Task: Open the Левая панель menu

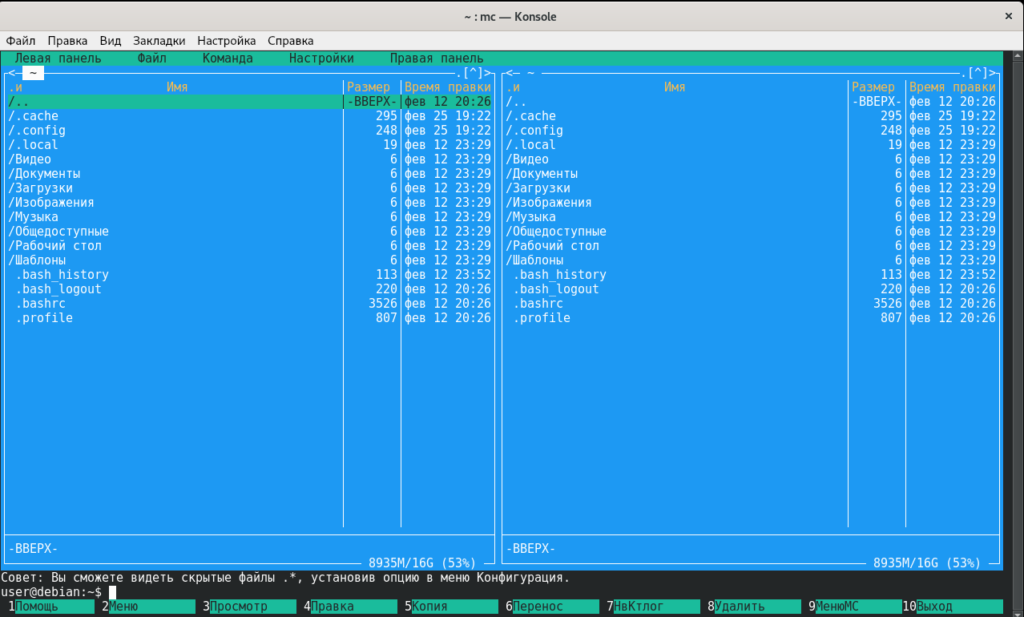Action: 57,58
